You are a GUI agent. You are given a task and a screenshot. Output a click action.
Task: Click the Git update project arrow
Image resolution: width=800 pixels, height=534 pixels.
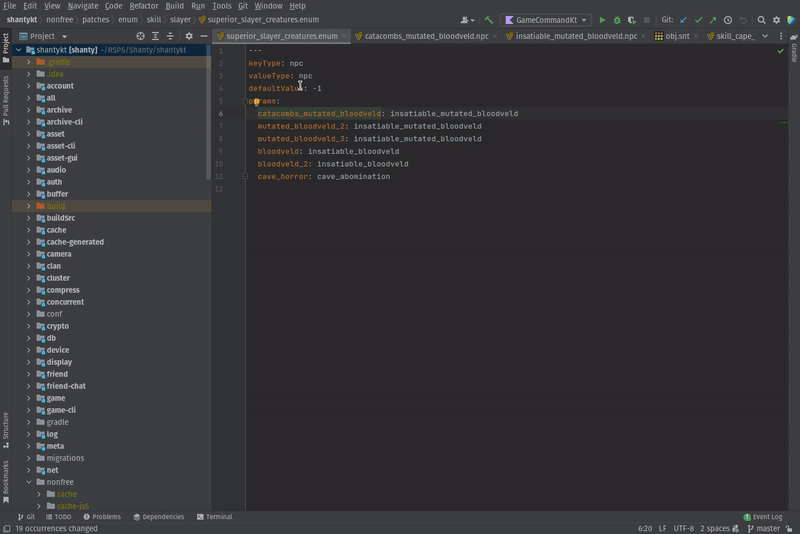pyautogui.click(x=684, y=20)
